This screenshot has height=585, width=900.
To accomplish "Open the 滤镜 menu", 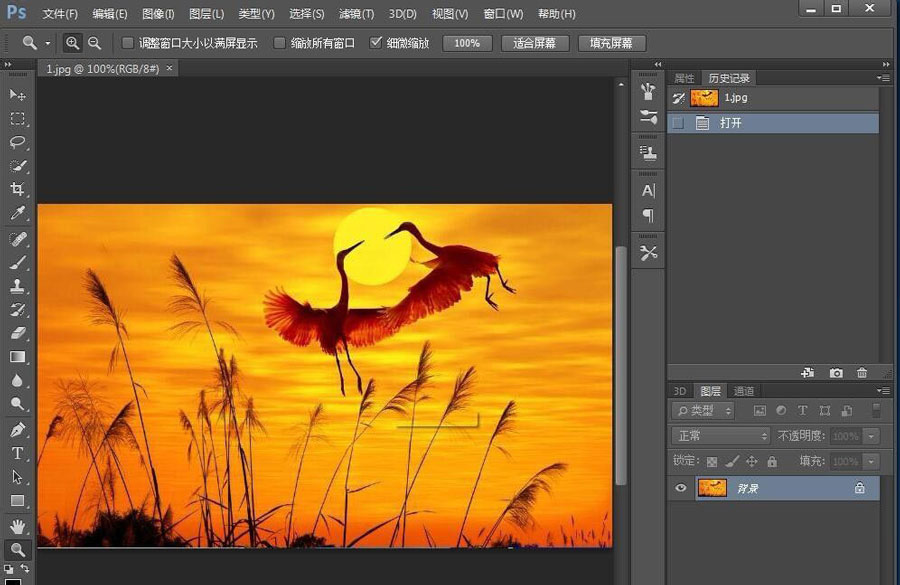I will tap(357, 14).
